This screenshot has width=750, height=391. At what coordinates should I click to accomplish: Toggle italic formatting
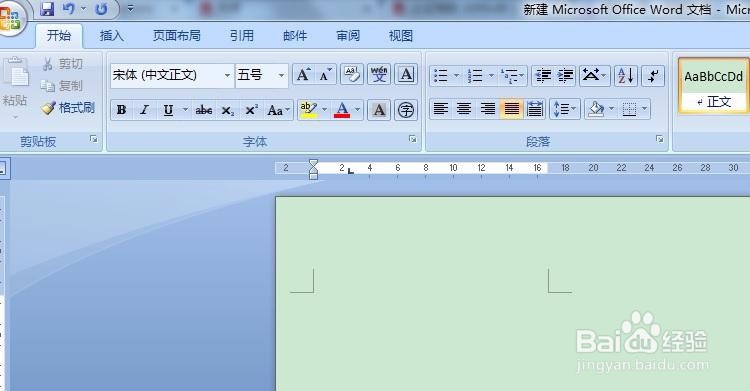(144, 110)
